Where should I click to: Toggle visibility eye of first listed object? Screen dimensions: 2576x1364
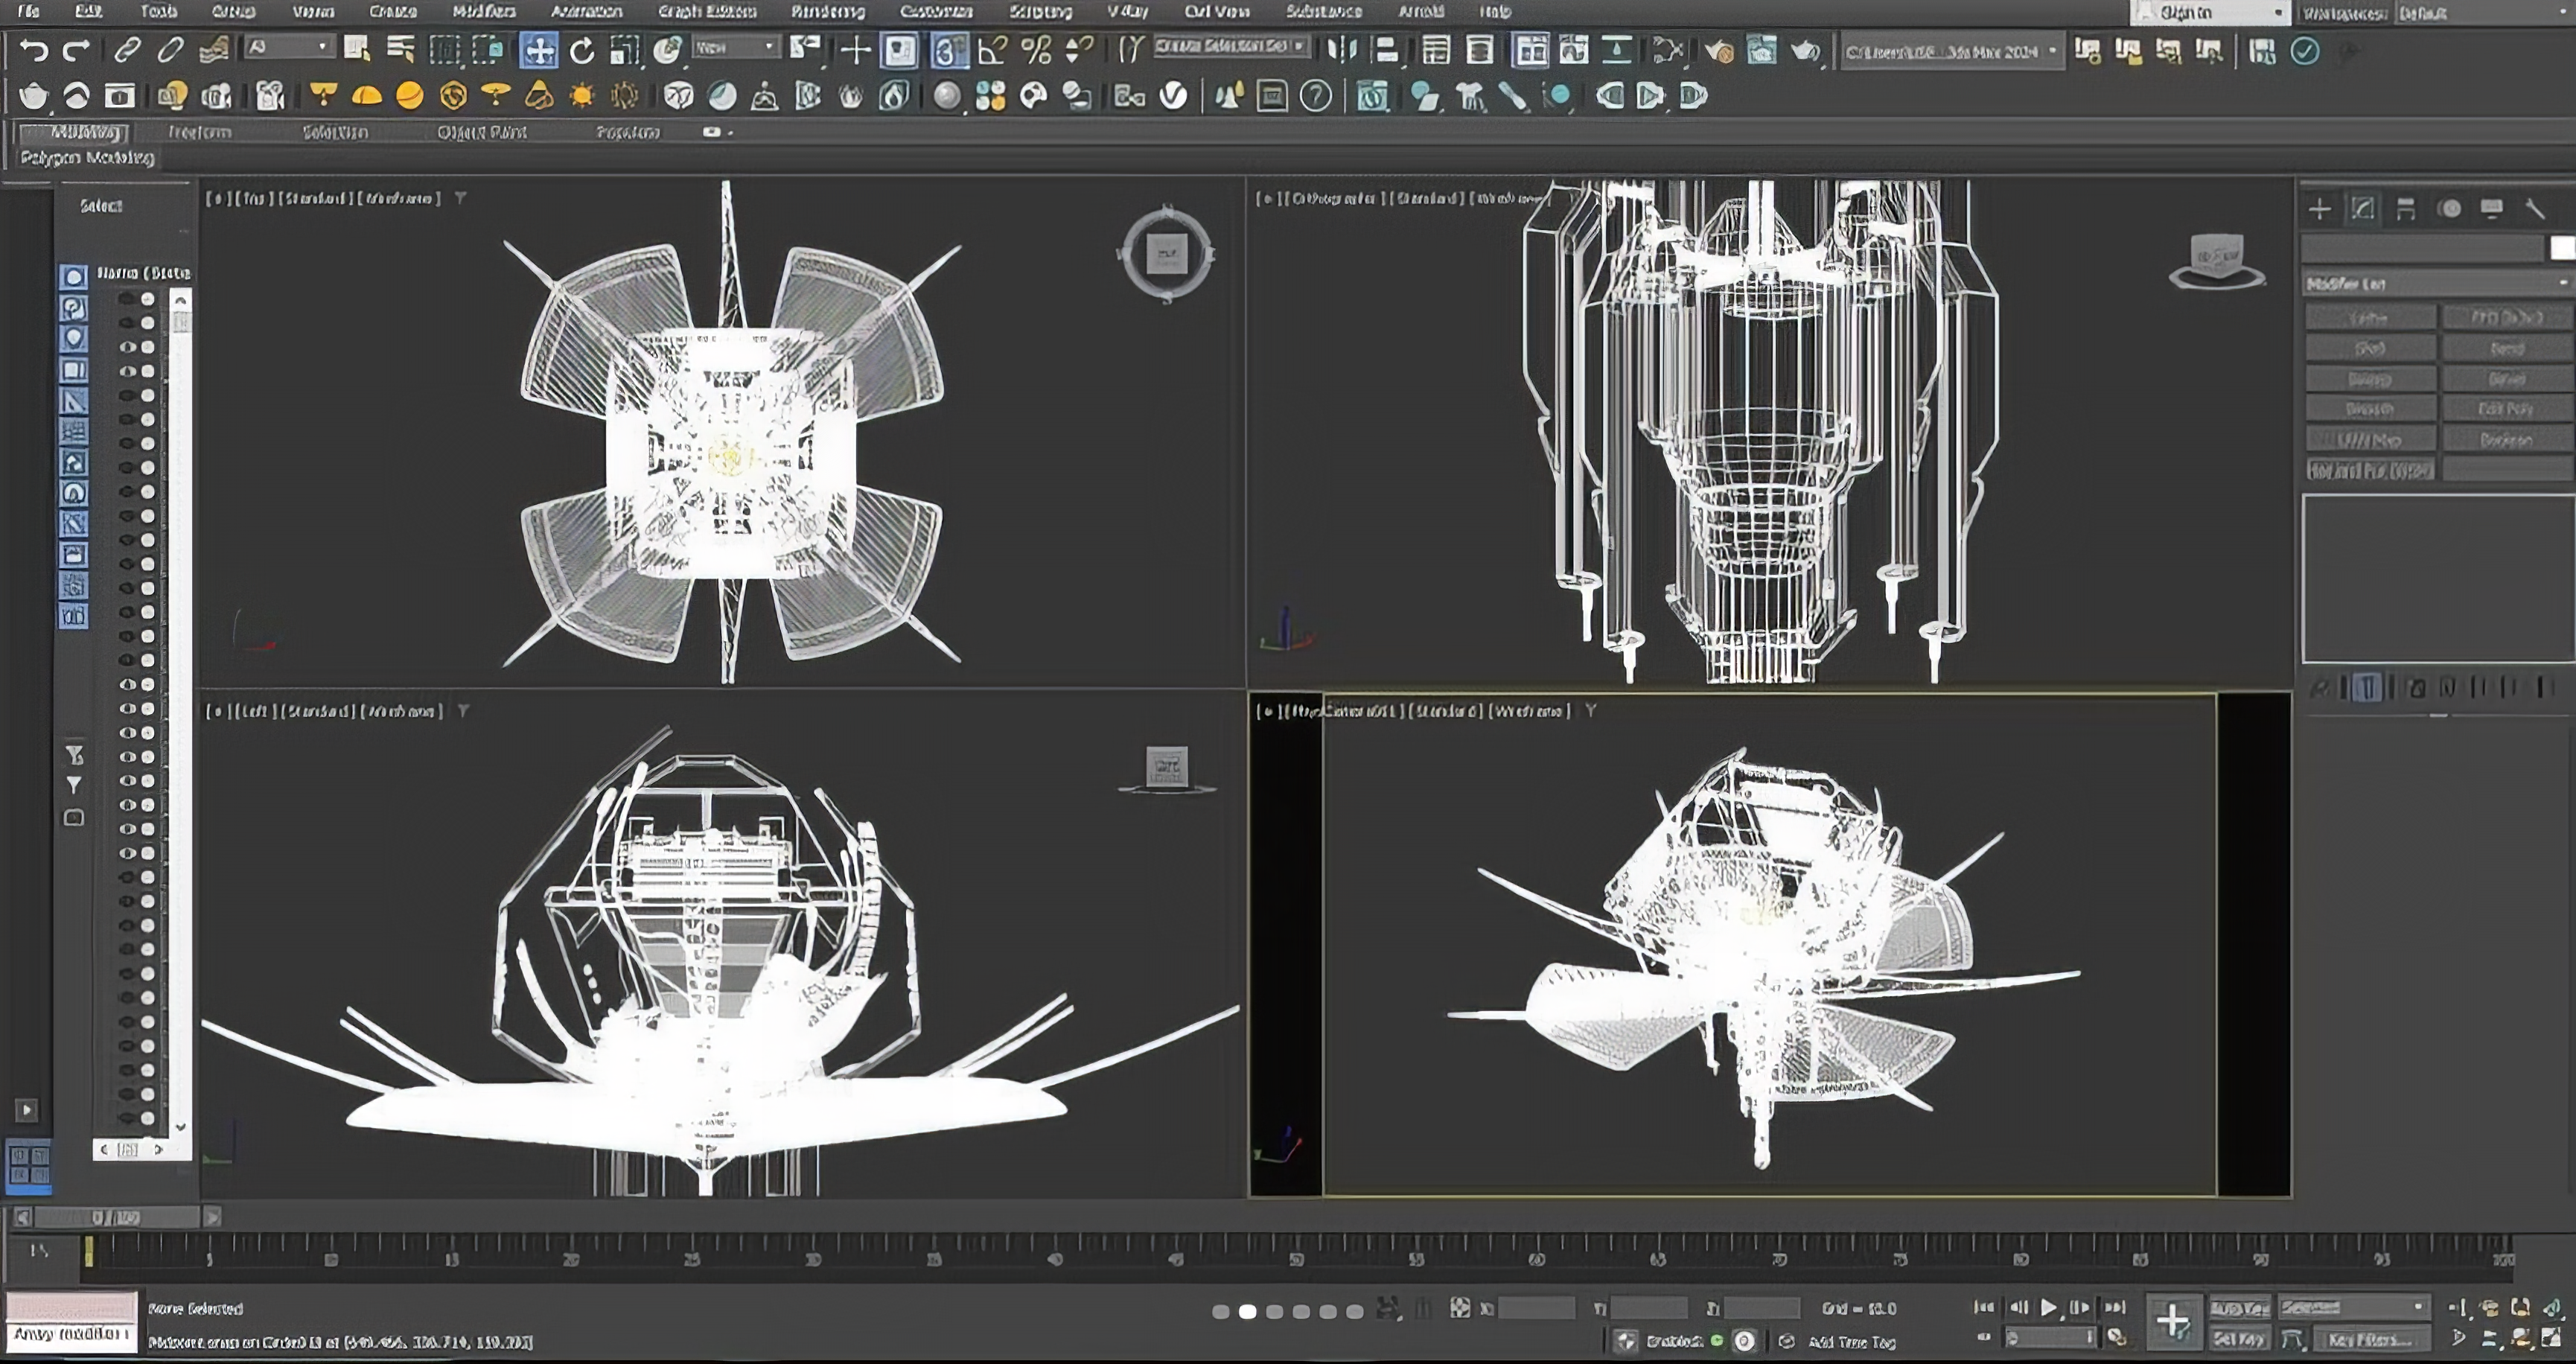pyautogui.click(x=127, y=298)
